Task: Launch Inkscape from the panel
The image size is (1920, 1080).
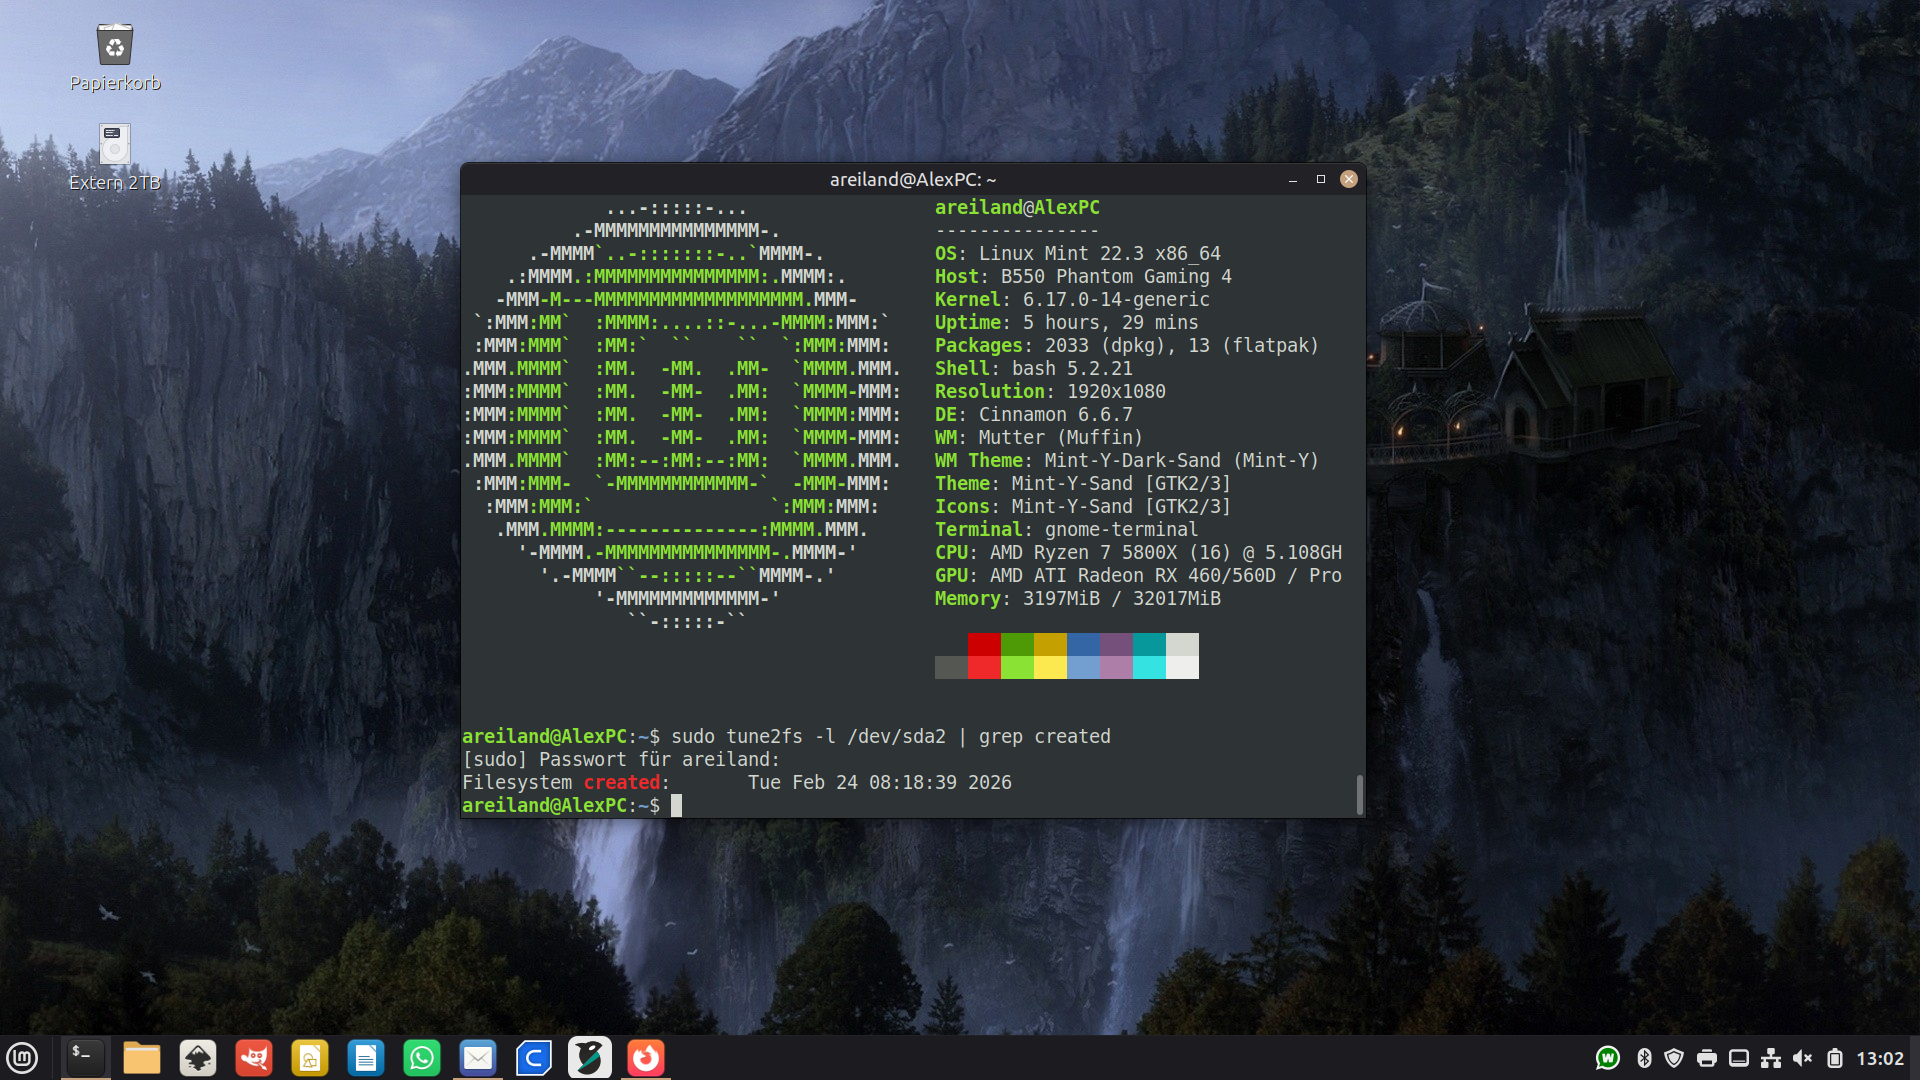Action: (x=198, y=1058)
